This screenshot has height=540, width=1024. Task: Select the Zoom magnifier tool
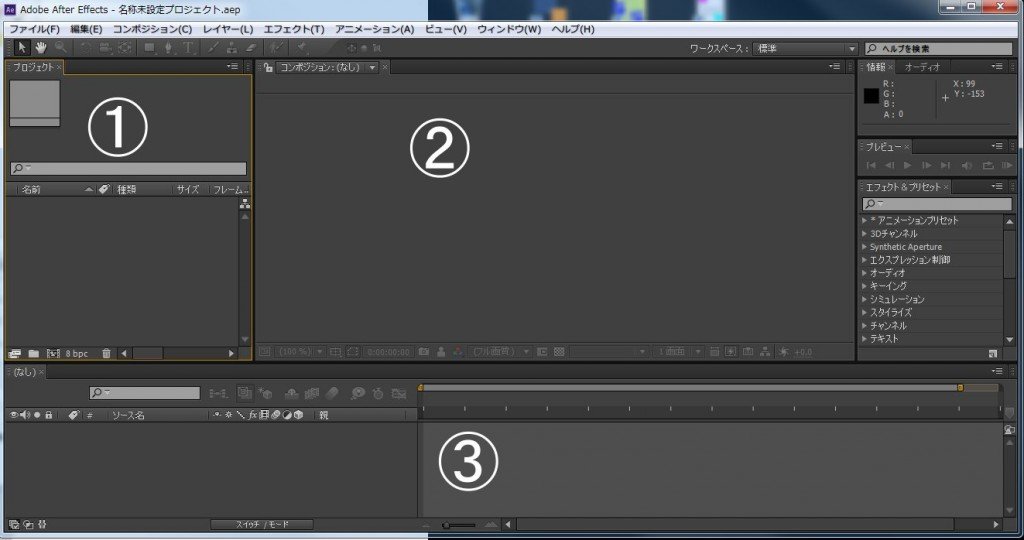click(x=60, y=48)
